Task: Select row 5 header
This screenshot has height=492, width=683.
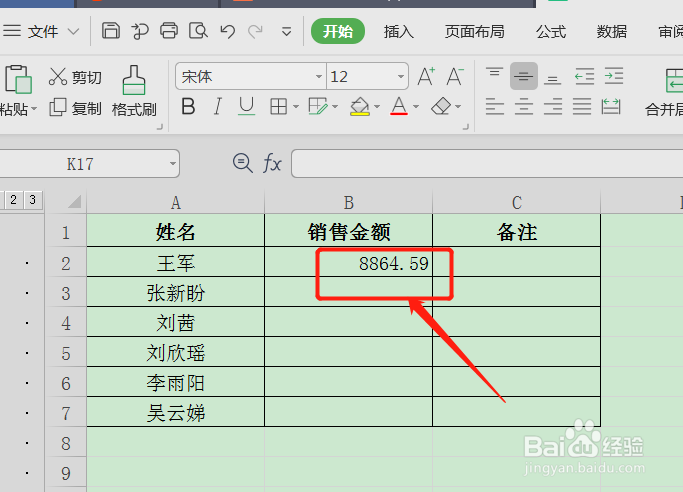Action: click(66, 353)
